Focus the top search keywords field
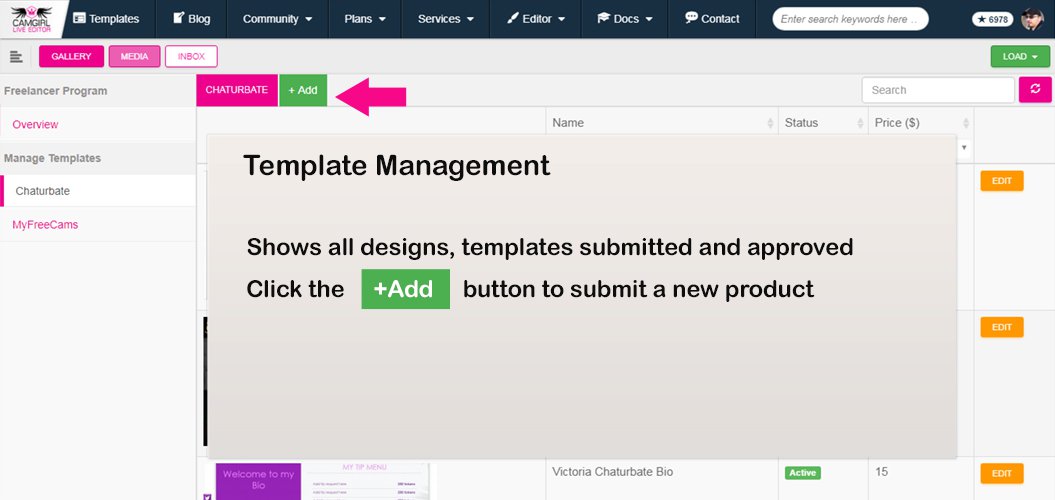The width and height of the screenshot is (1055, 500). pyautogui.click(x=850, y=19)
